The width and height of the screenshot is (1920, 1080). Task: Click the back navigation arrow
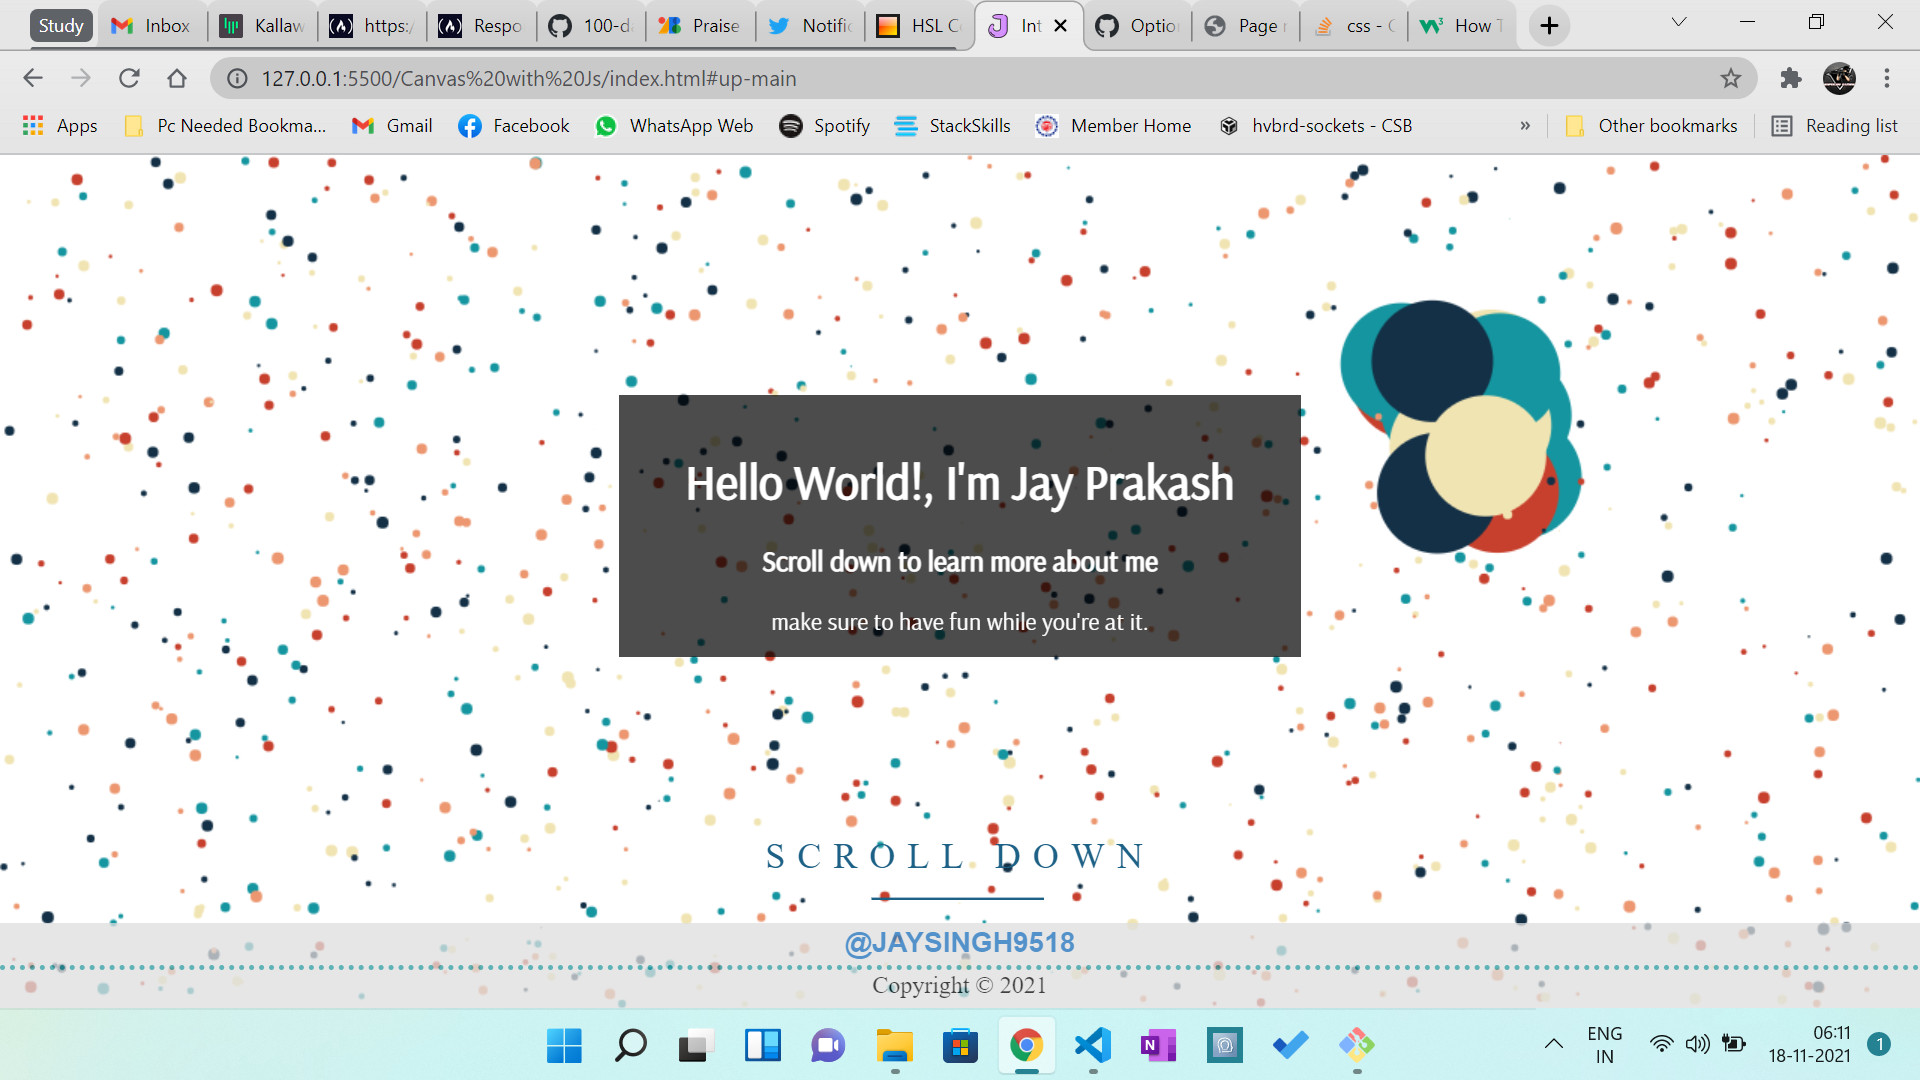tap(33, 78)
